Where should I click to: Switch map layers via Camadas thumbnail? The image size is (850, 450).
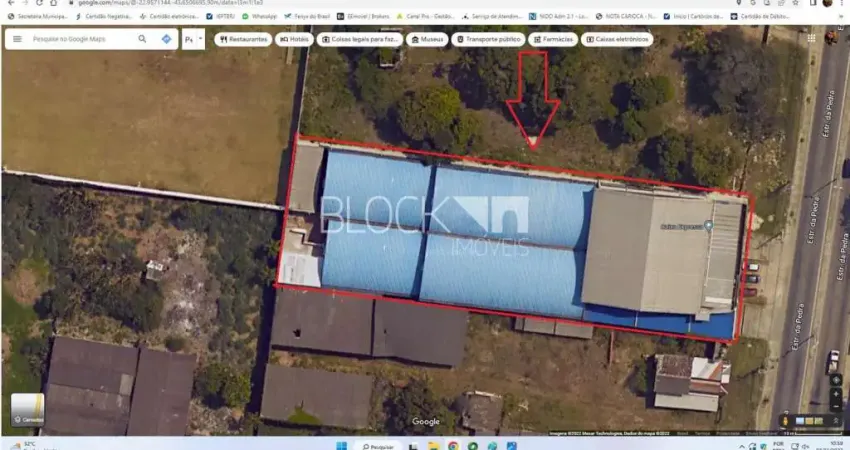[28, 409]
